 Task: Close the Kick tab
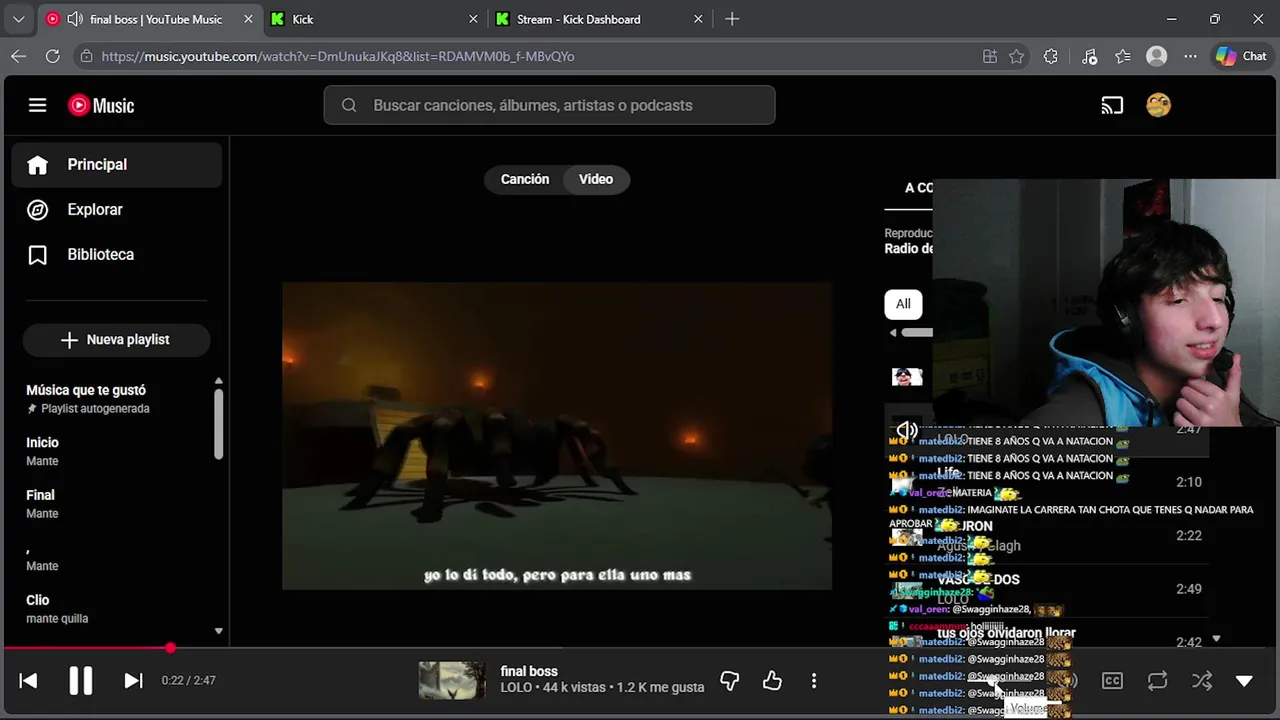(473, 19)
